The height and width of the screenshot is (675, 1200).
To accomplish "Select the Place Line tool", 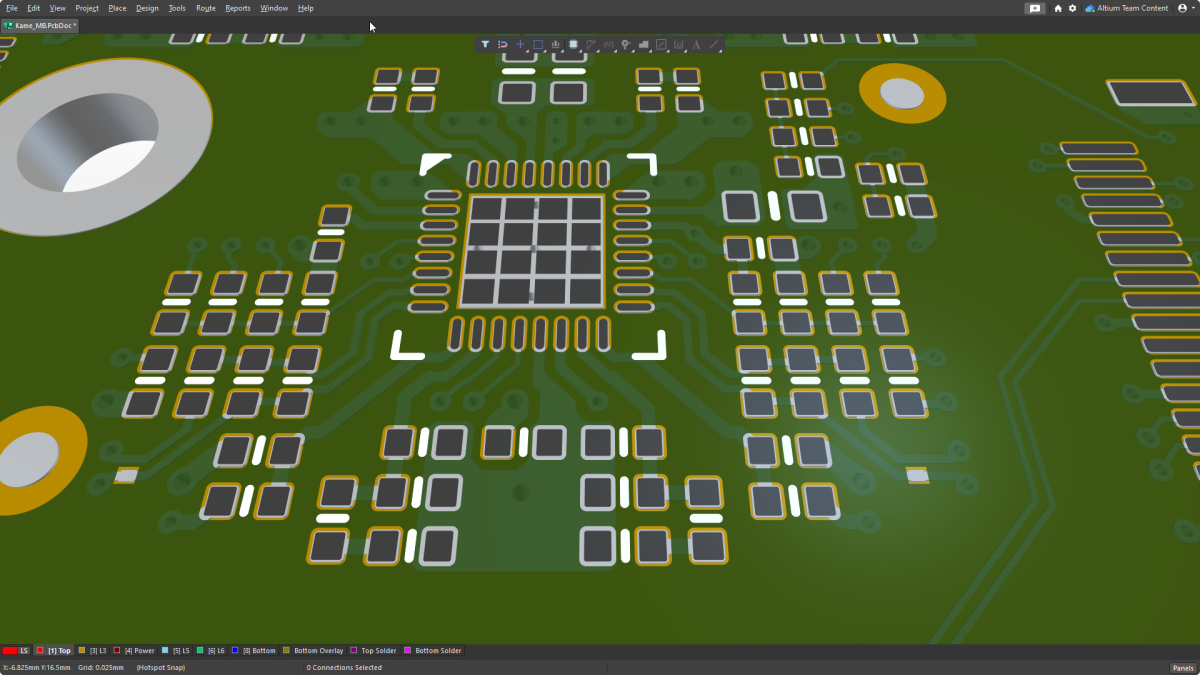I will pos(714,44).
